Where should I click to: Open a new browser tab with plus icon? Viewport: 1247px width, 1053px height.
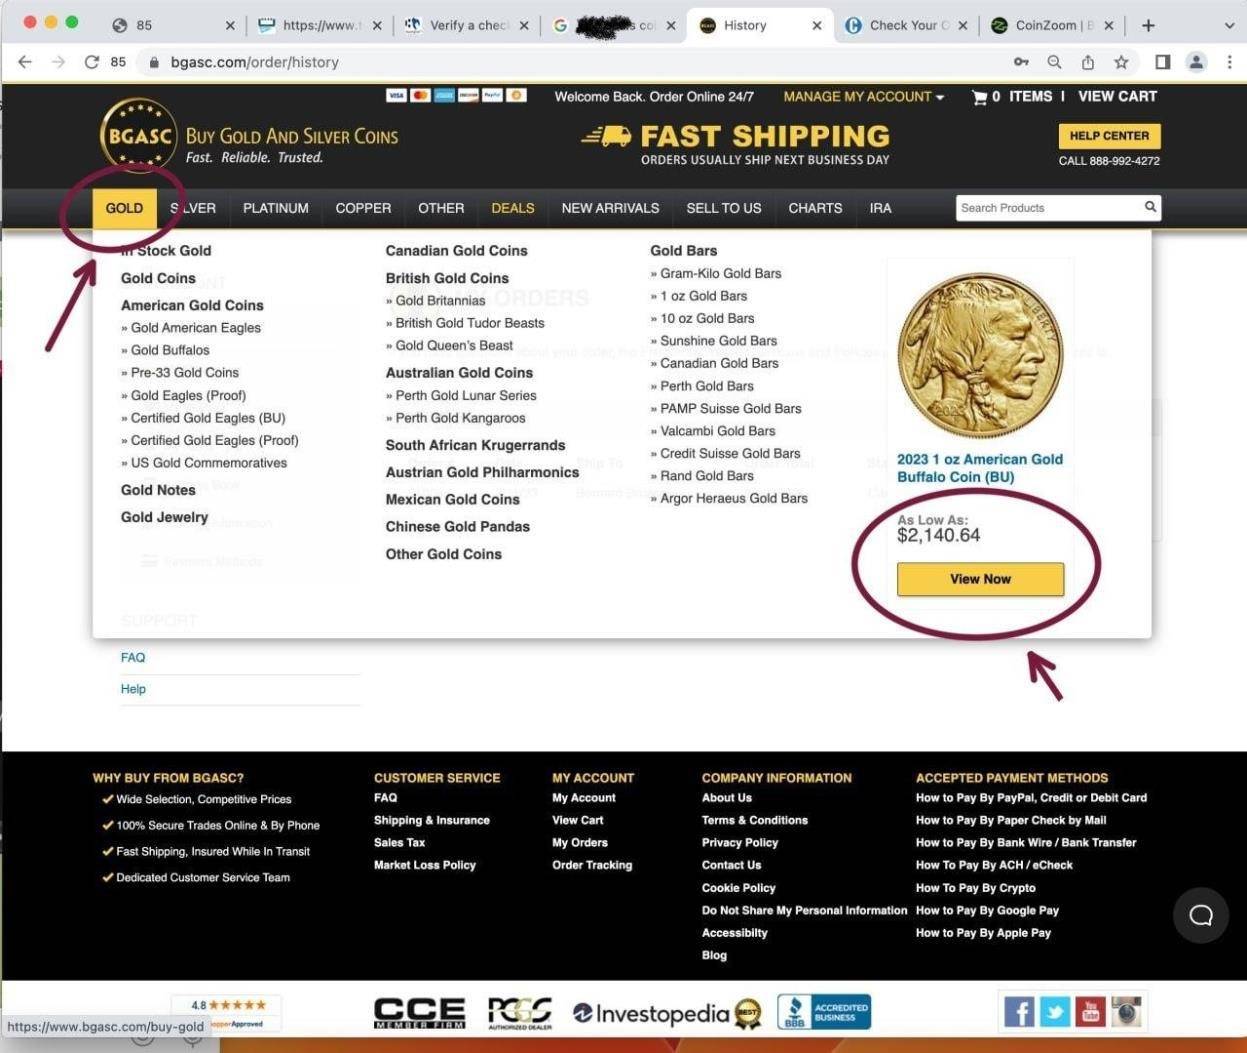coord(1148,25)
